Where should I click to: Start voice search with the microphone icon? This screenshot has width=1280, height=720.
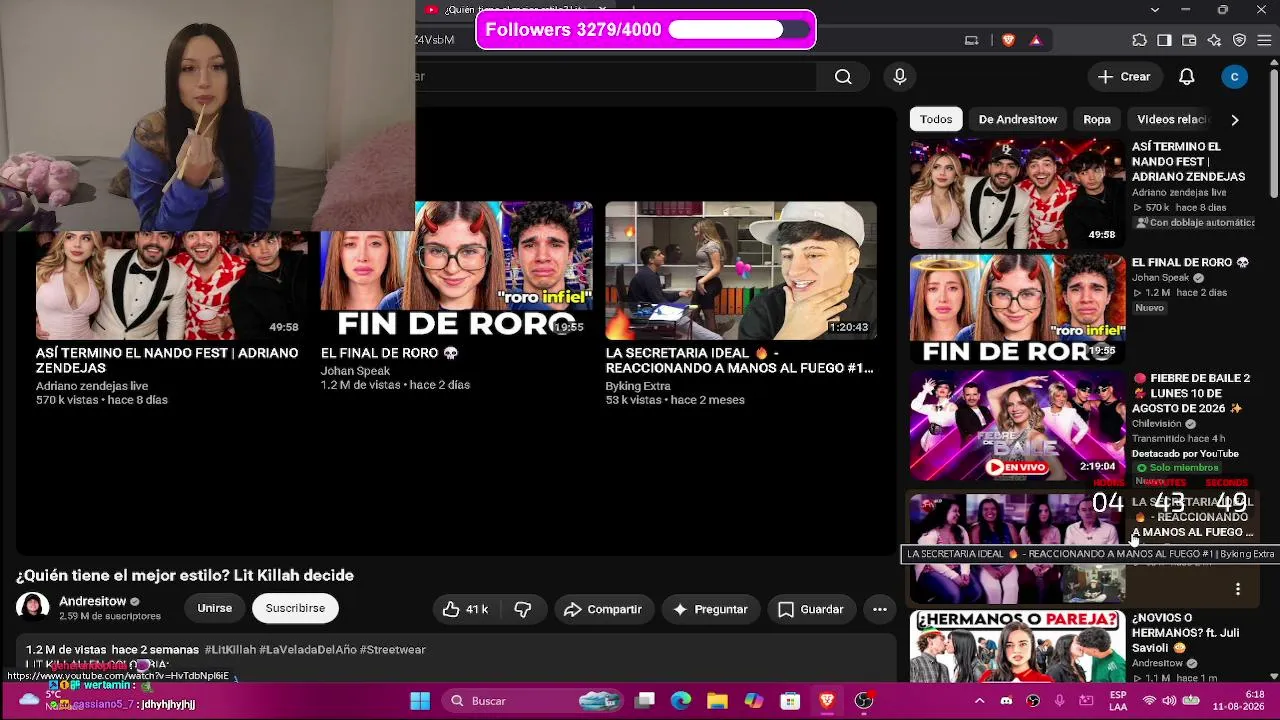coord(900,77)
